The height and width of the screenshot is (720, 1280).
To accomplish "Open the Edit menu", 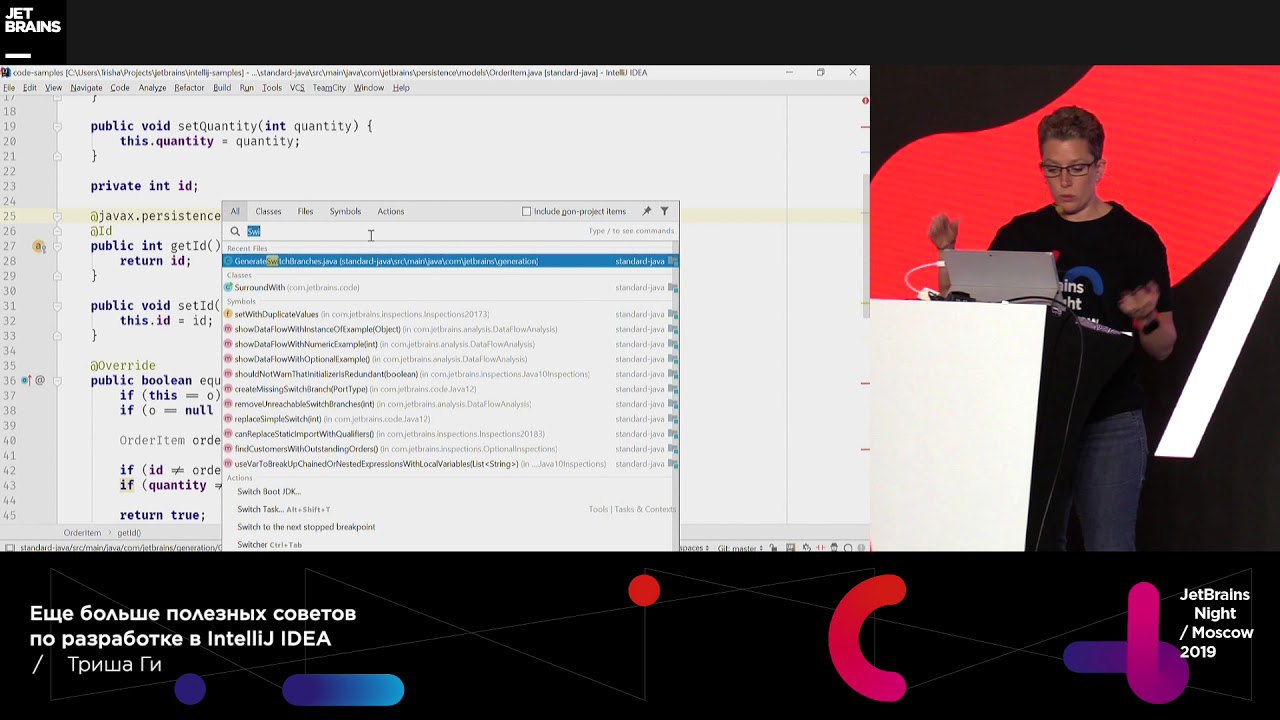I will (30, 88).
